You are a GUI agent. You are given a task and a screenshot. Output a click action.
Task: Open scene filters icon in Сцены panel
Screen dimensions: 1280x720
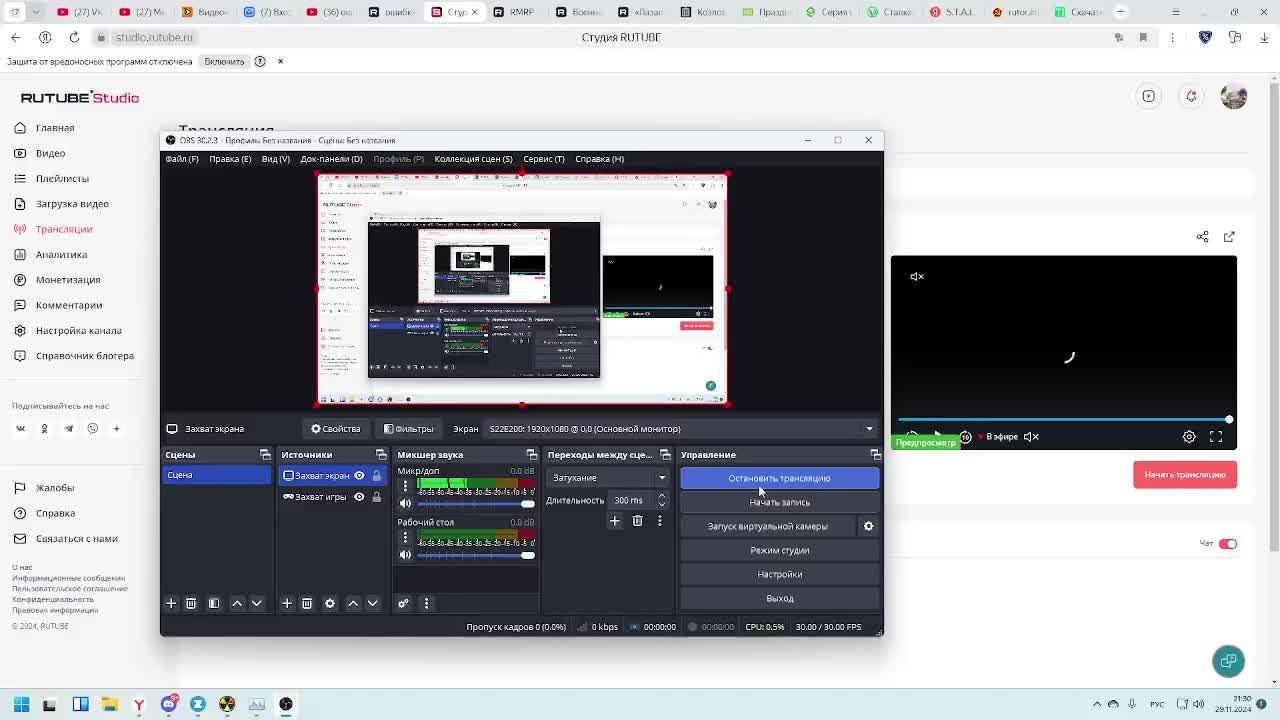[214, 603]
